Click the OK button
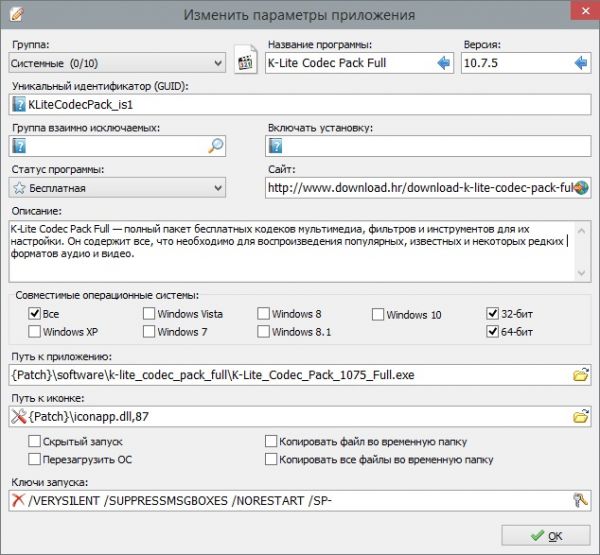Screen dimensions: 600x555 click(x=546, y=535)
